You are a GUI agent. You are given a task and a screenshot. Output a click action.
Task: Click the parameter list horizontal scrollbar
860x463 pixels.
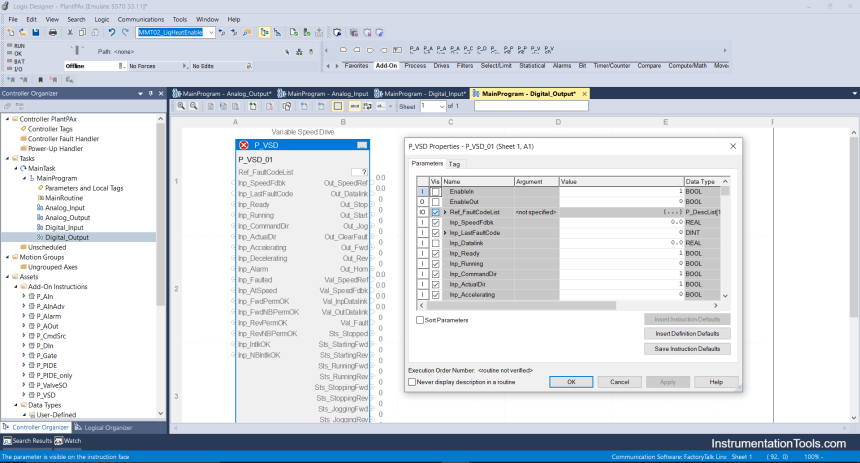521,306
